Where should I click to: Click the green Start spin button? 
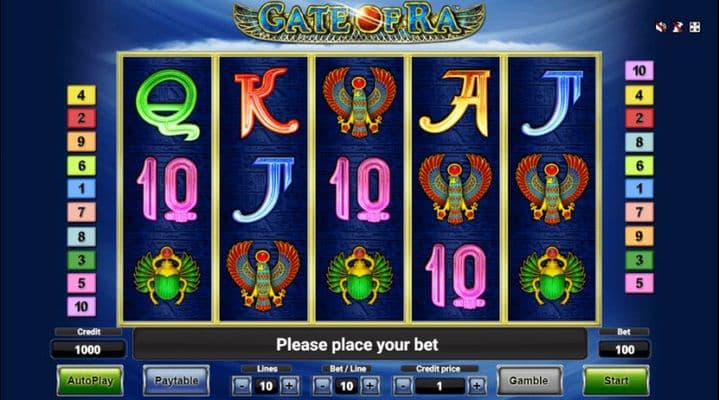[616, 381]
